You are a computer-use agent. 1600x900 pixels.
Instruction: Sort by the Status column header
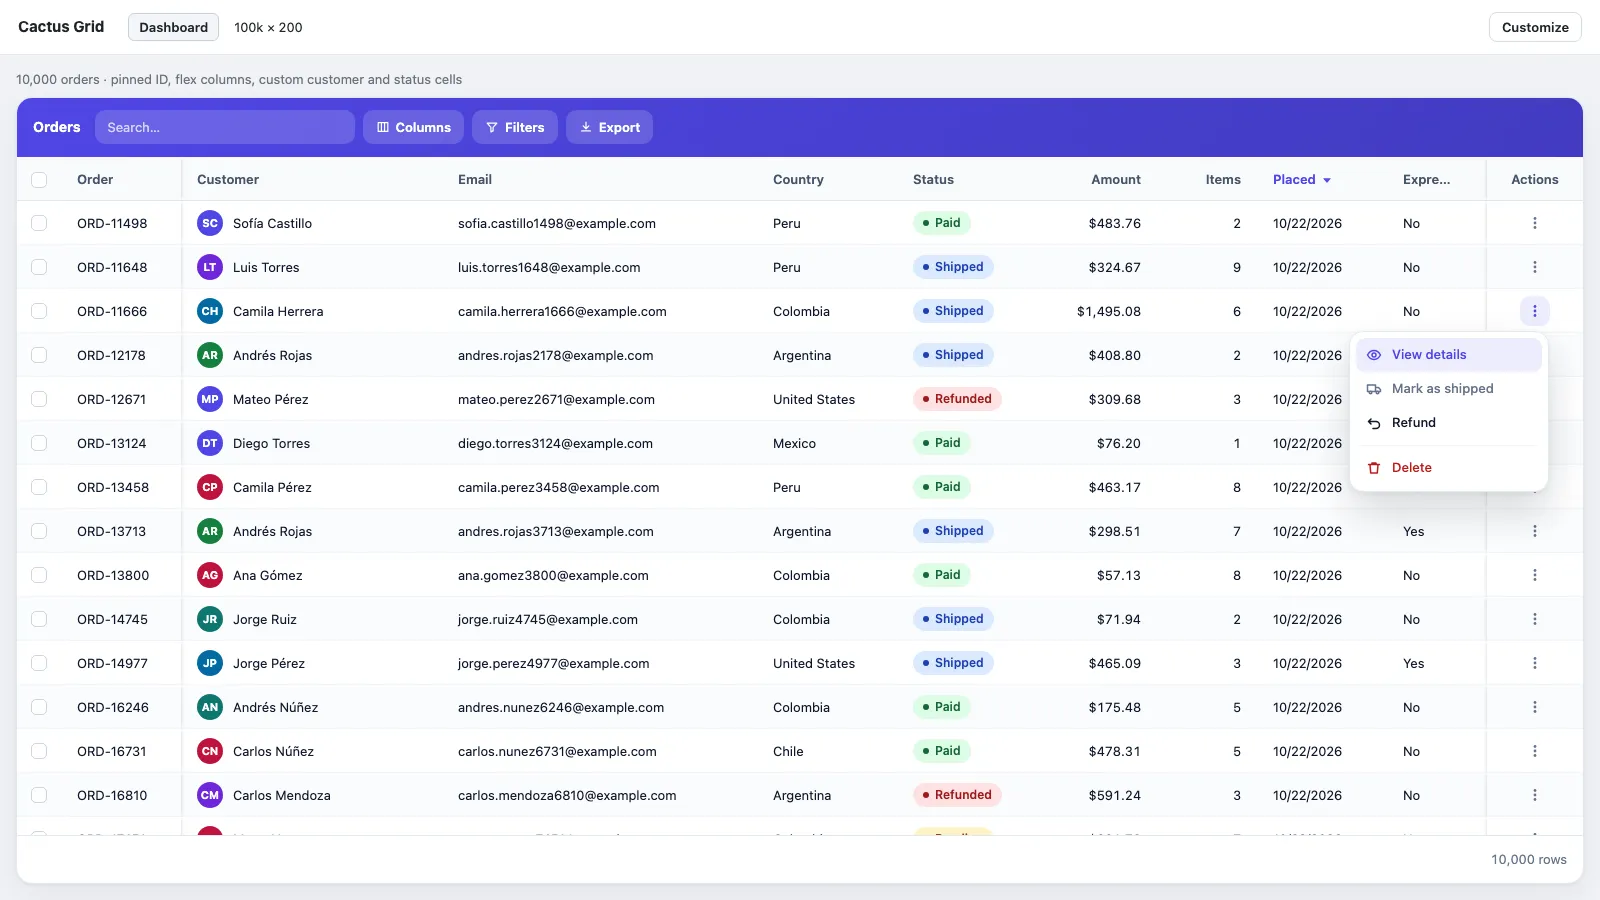(933, 180)
